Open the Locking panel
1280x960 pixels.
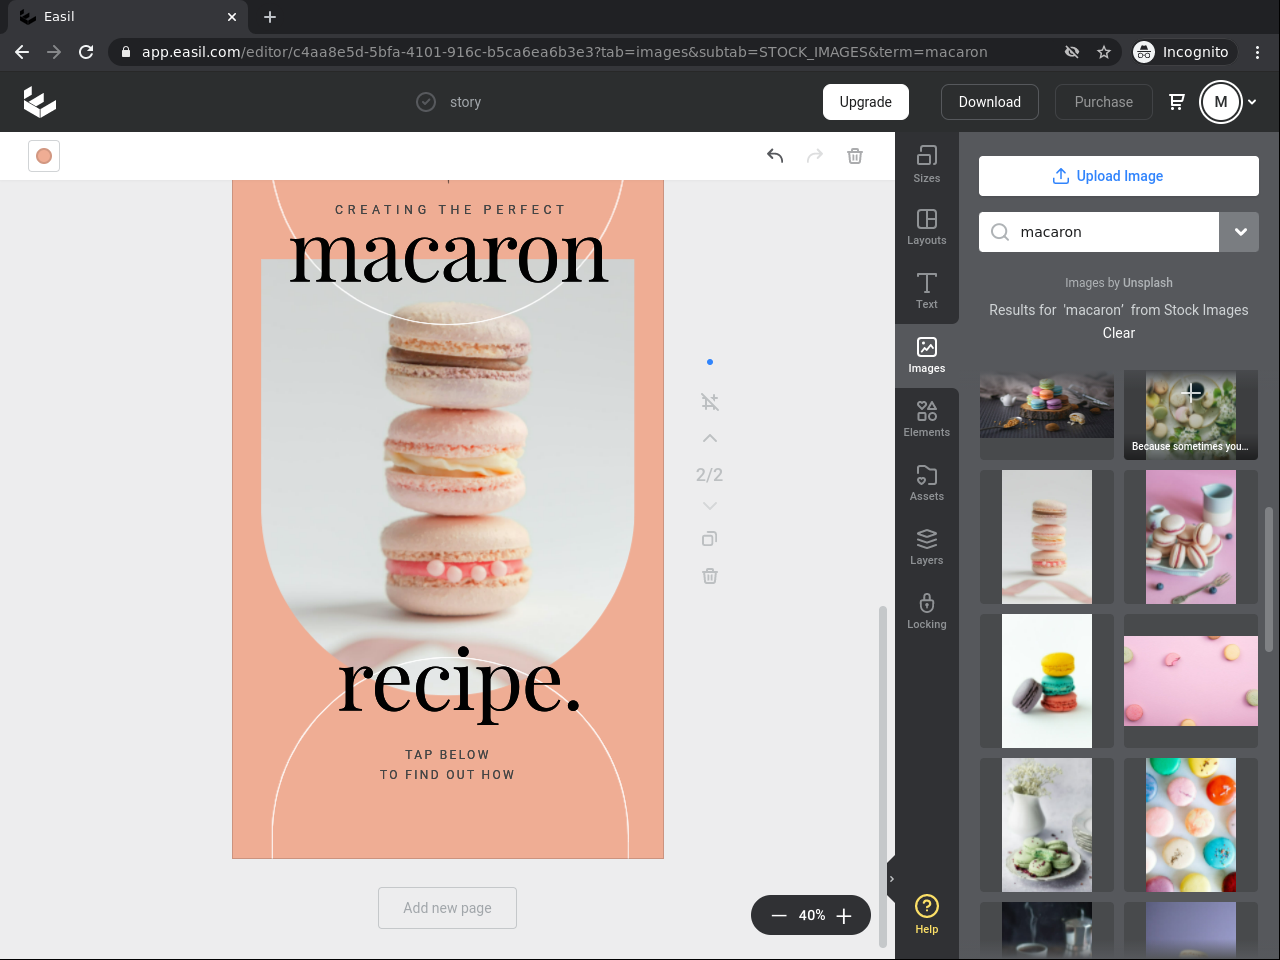click(927, 611)
